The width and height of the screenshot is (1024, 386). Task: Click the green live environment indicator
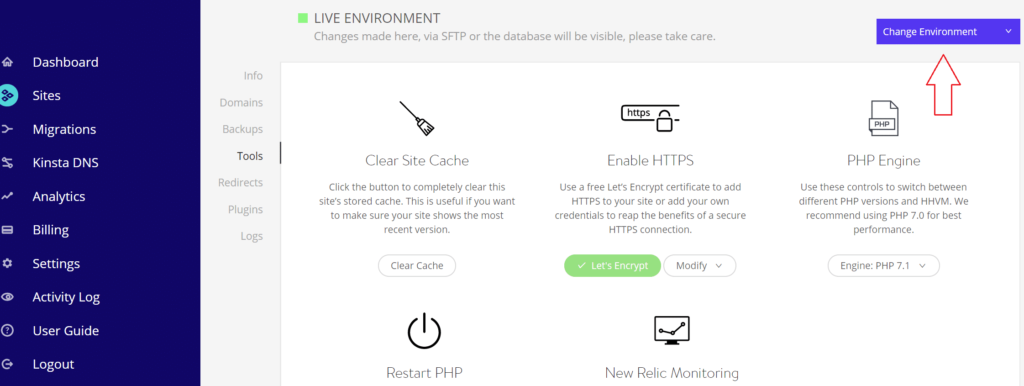click(x=302, y=18)
